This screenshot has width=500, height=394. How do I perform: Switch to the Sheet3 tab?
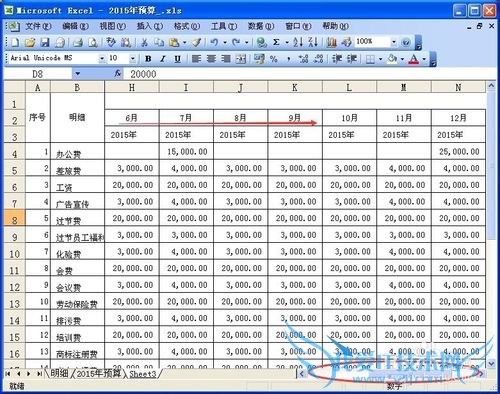(143, 374)
